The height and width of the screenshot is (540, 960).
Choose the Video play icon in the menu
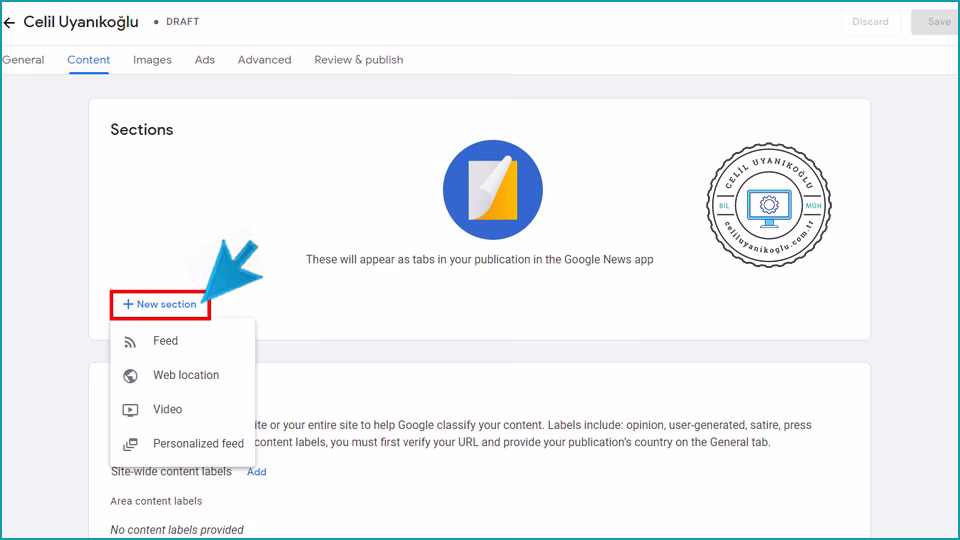[130, 410]
